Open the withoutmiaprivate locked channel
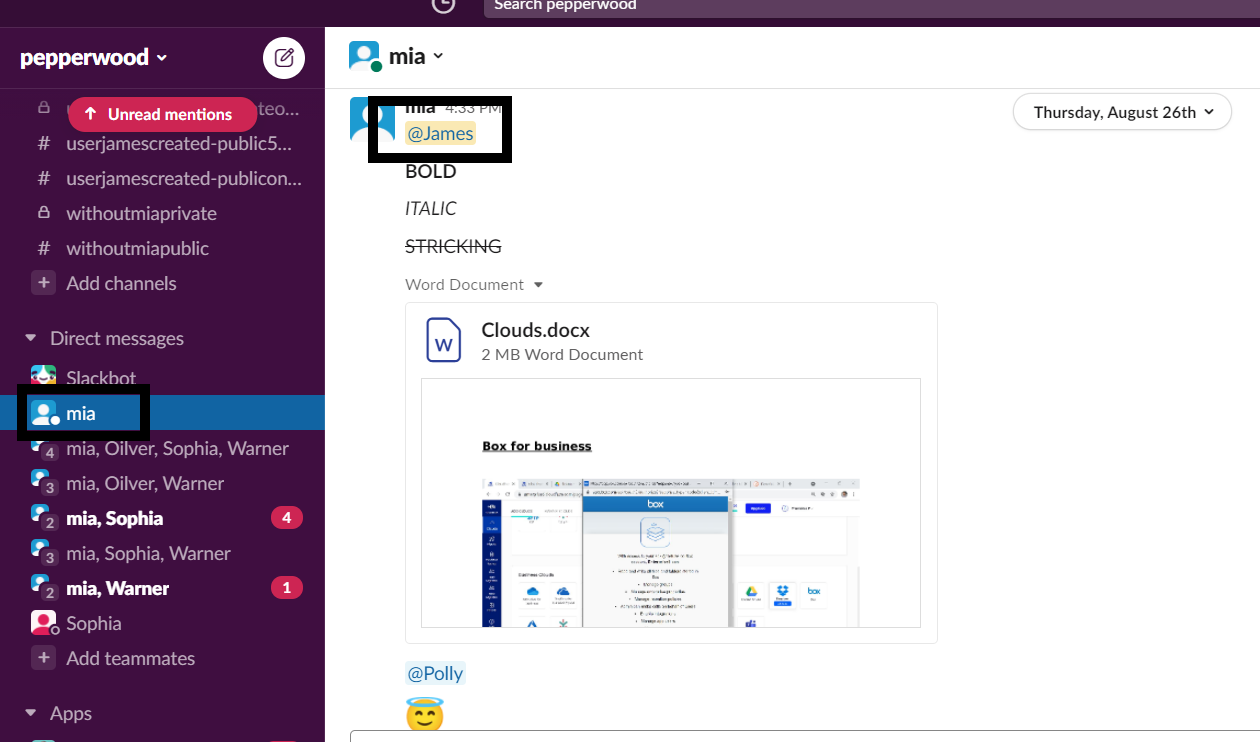The height and width of the screenshot is (742, 1260). pos(141,213)
